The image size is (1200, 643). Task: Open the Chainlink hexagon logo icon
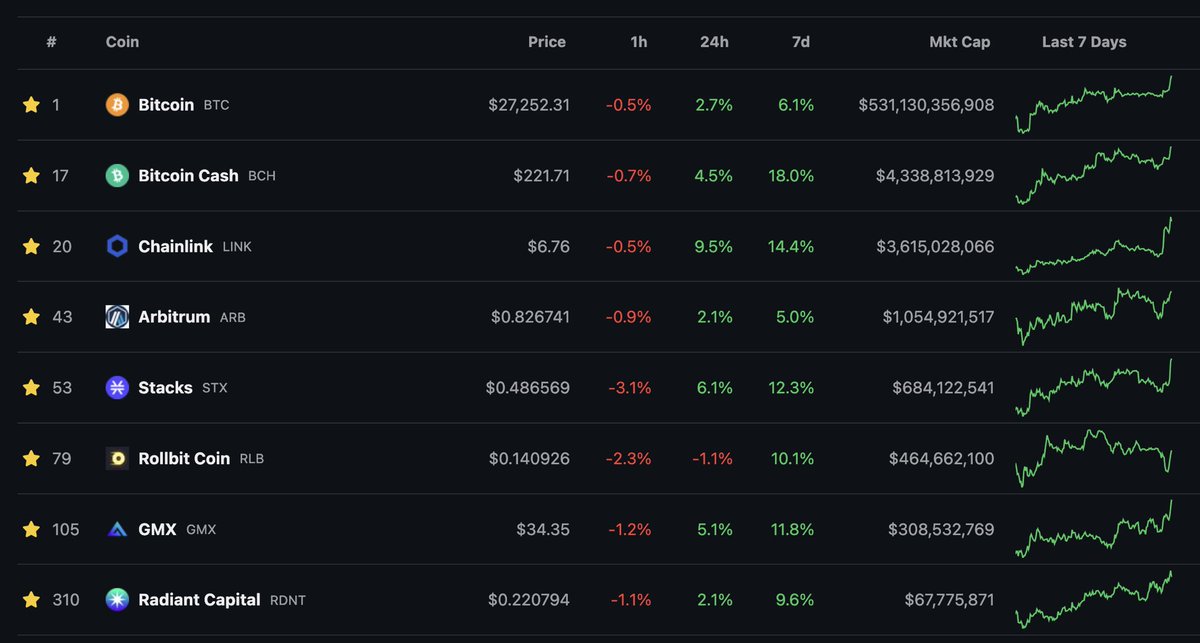tap(117, 246)
